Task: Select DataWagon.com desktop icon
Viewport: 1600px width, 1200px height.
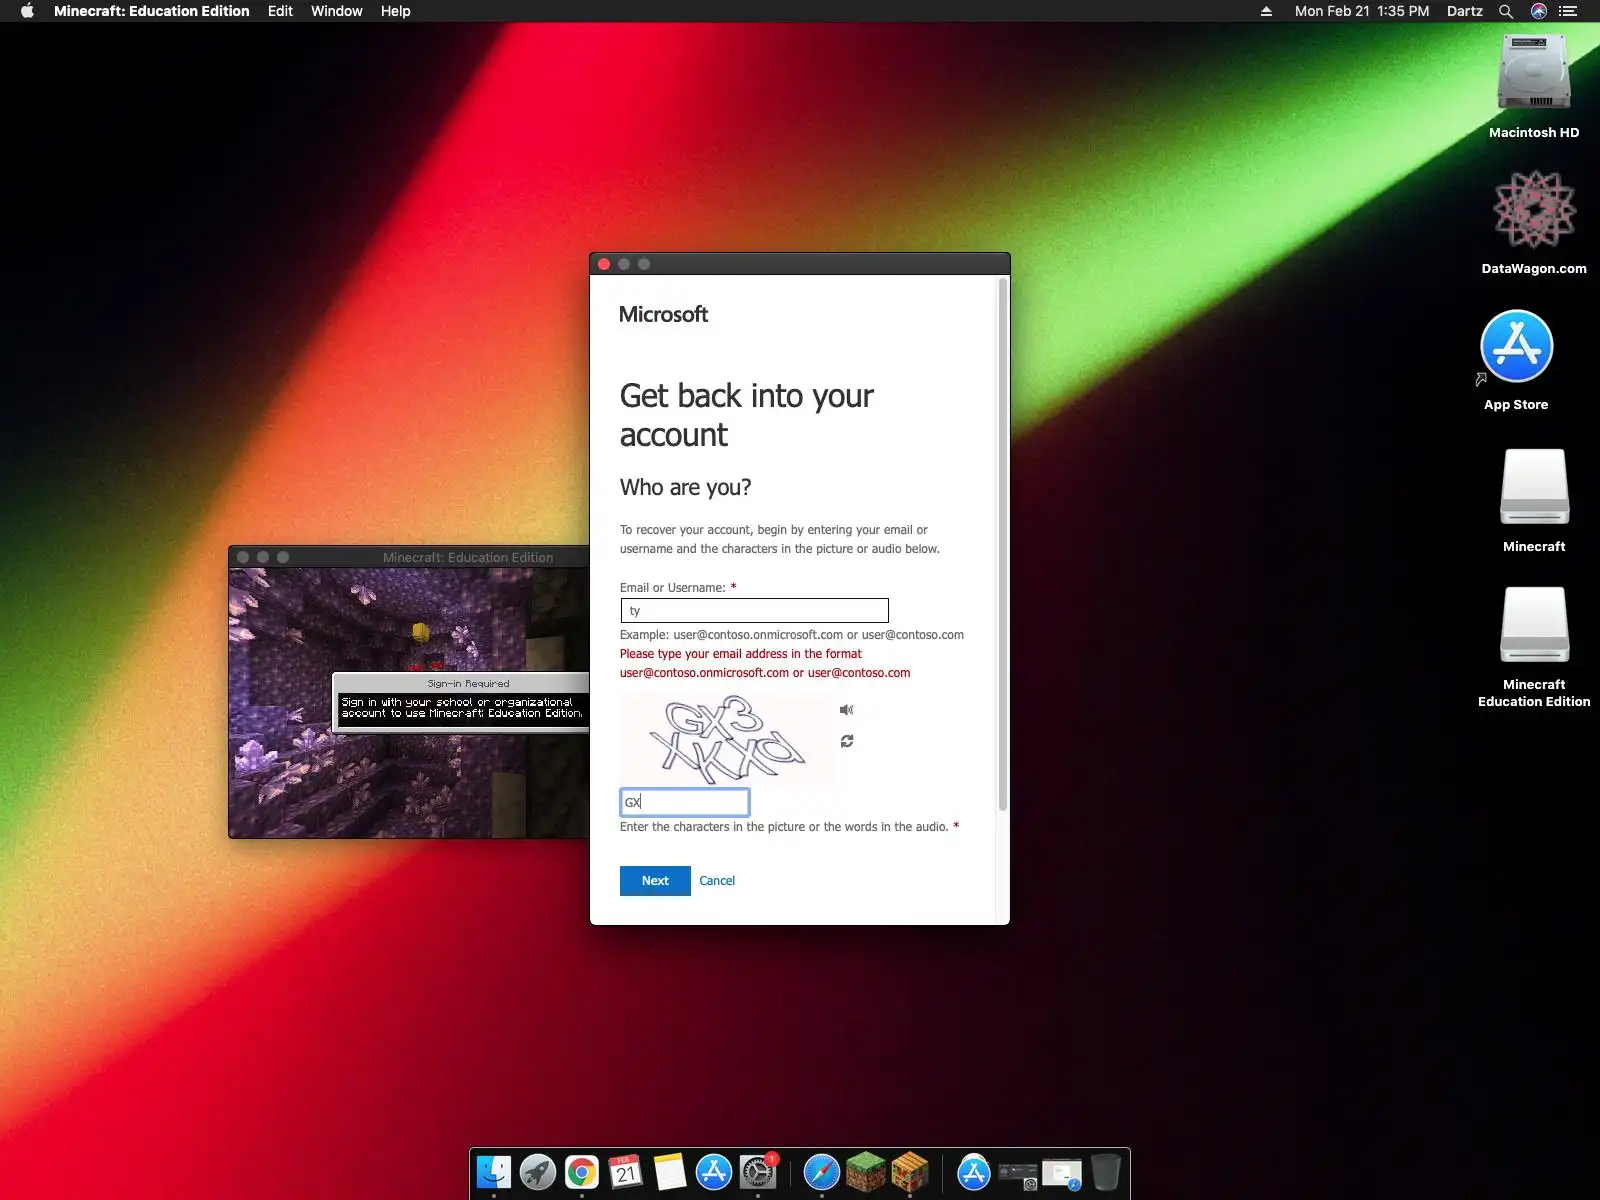Action: pos(1534,223)
